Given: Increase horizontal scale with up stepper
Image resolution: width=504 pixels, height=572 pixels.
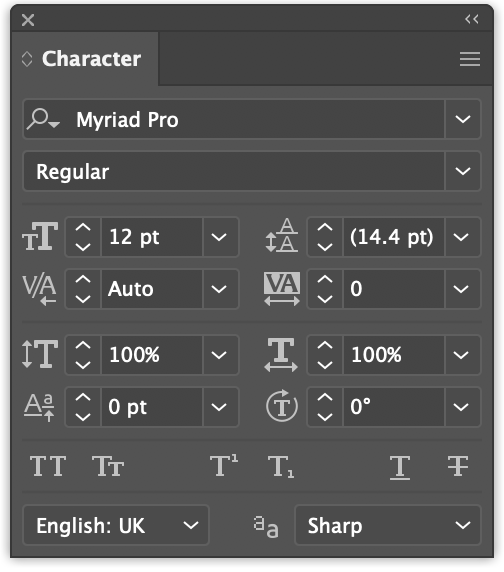Looking at the screenshot, I should 325,346.
